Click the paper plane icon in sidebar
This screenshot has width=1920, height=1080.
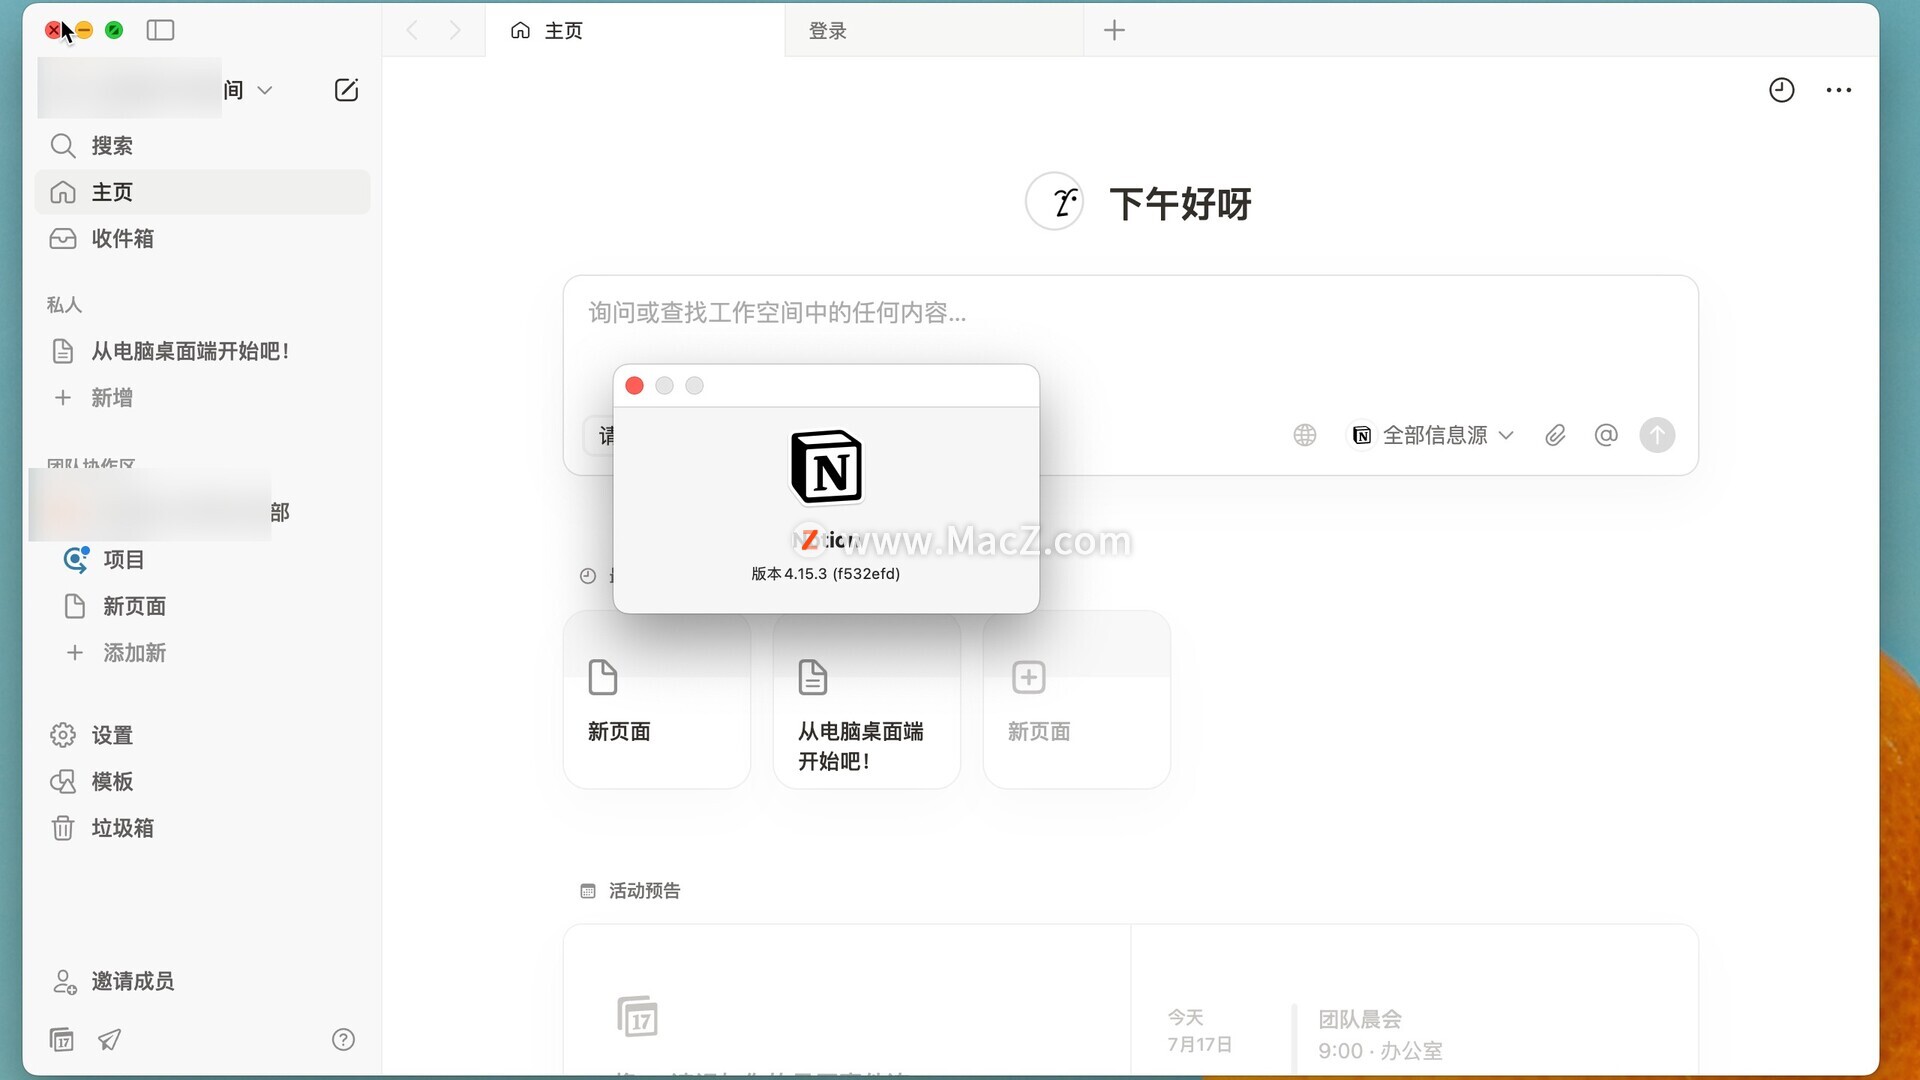pyautogui.click(x=109, y=1040)
